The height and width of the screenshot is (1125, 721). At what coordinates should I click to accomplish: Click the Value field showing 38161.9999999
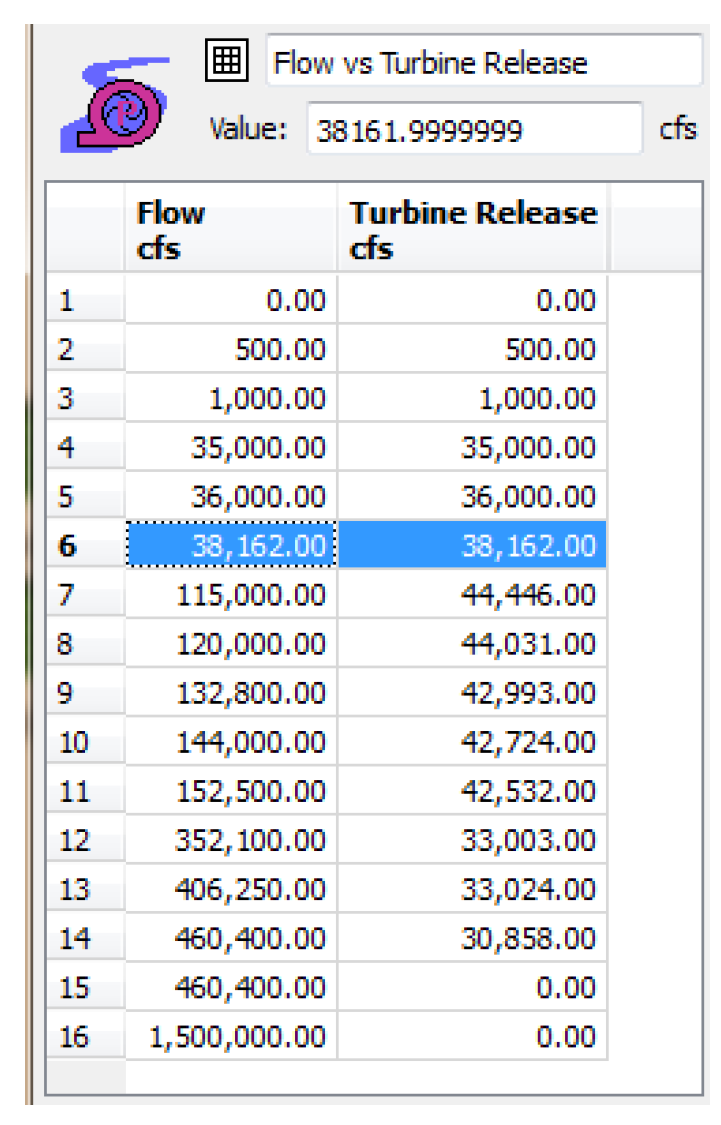tap(474, 129)
